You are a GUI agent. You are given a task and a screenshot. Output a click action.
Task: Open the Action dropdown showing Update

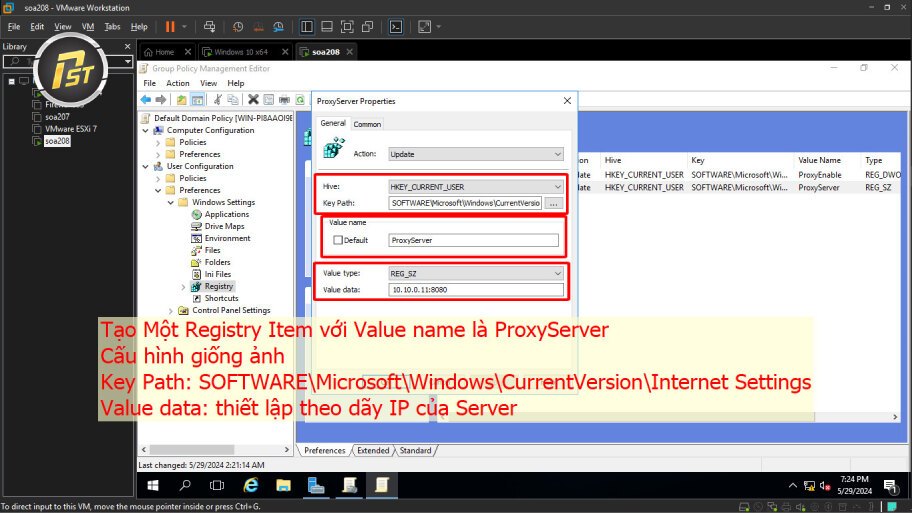tap(476, 154)
